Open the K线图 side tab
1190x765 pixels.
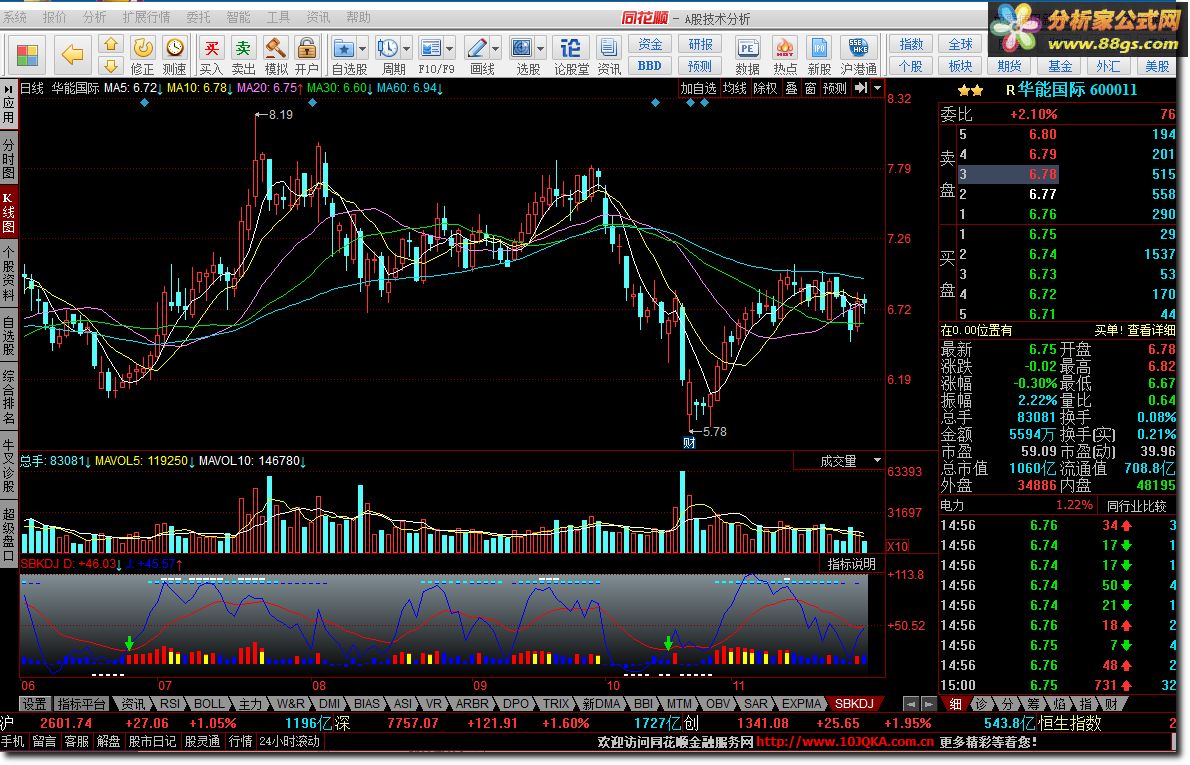8,212
